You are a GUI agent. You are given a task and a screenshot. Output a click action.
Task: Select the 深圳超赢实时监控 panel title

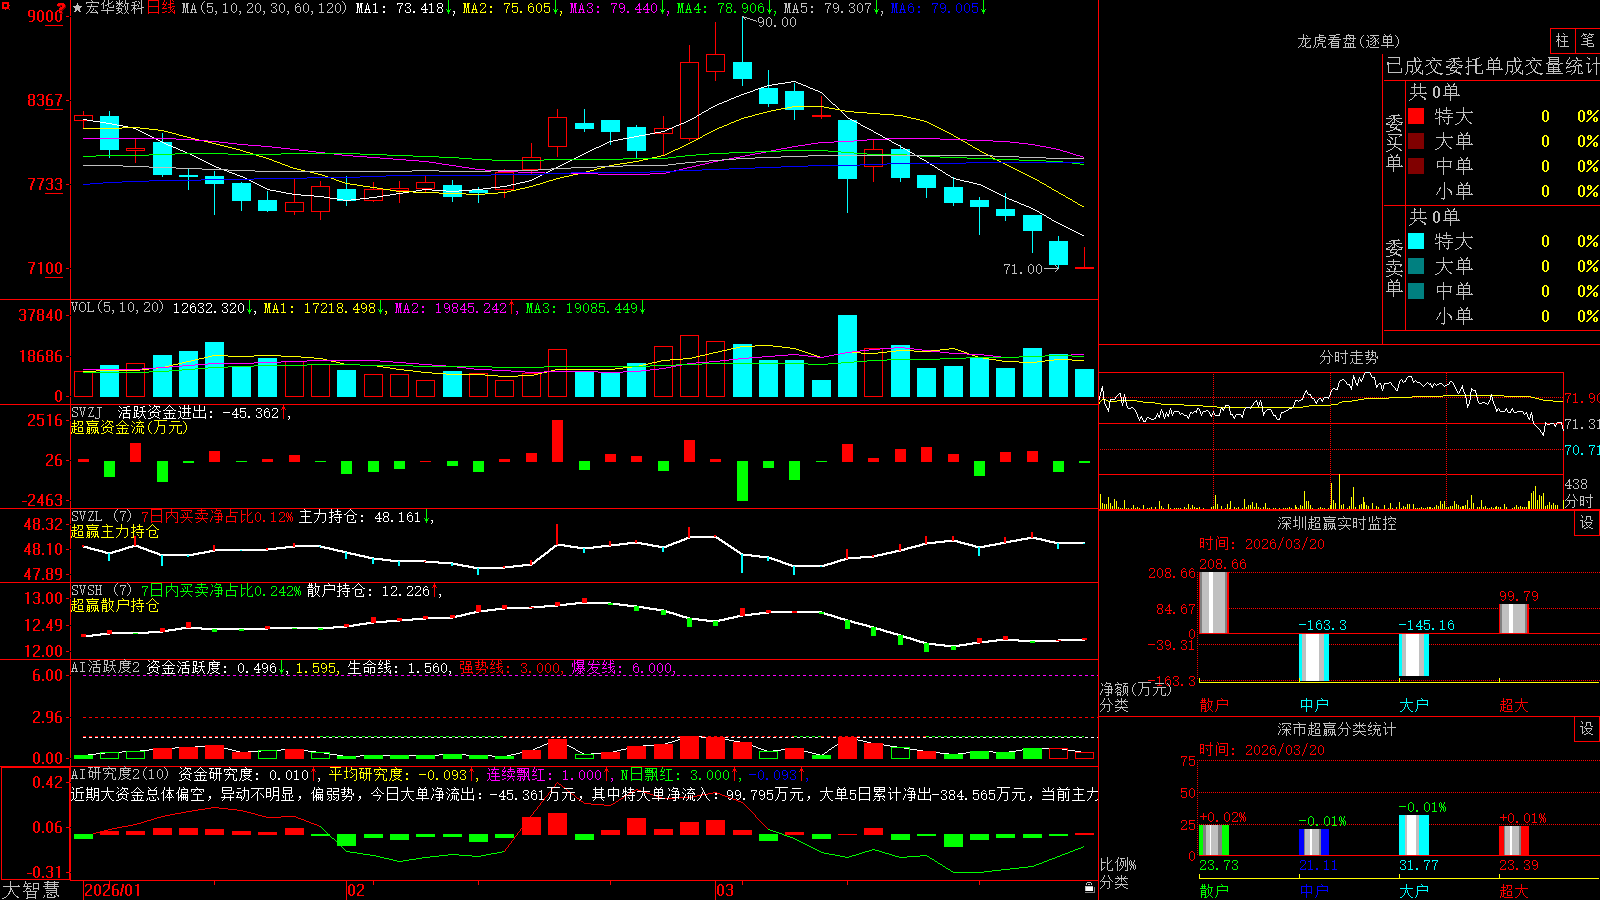(x=1337, y=523)
